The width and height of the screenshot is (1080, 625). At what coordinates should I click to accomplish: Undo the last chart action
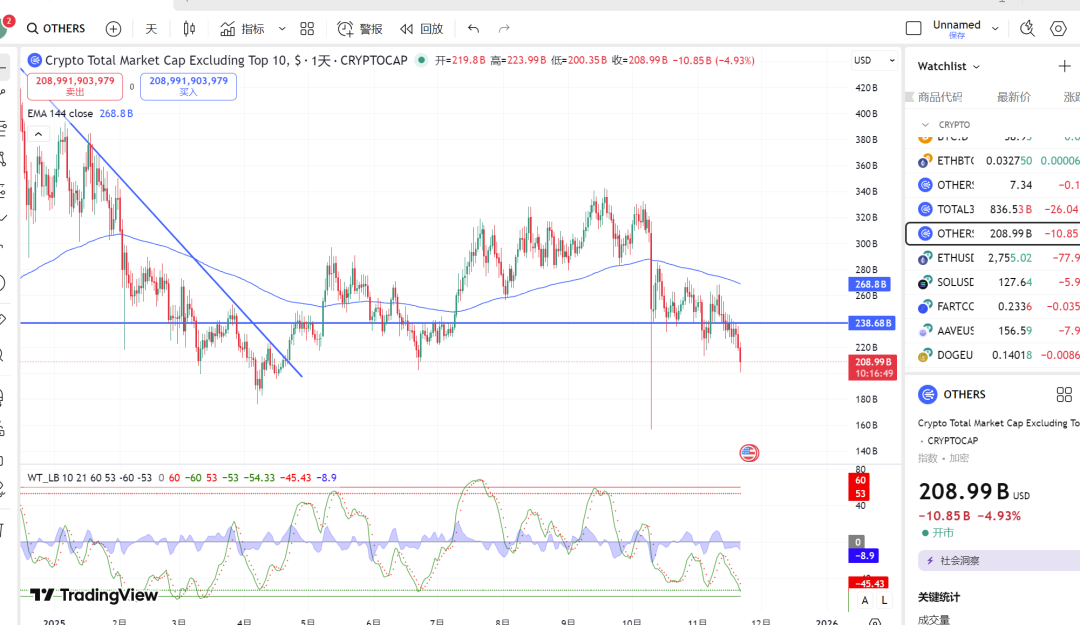click(x=473, y=29)
